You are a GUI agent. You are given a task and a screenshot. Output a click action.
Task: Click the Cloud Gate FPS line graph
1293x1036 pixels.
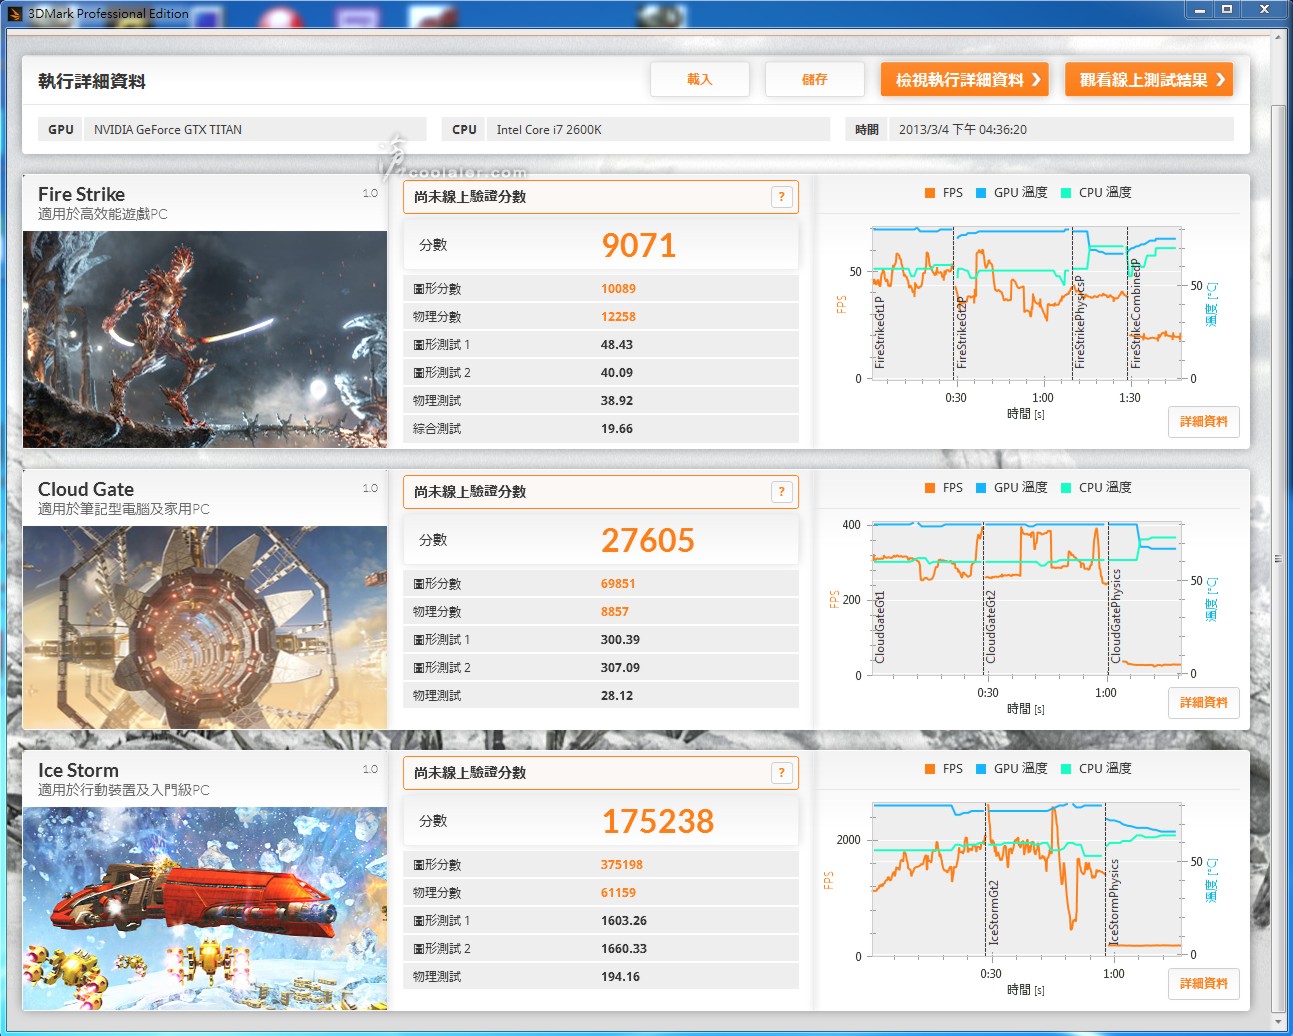1027,599
